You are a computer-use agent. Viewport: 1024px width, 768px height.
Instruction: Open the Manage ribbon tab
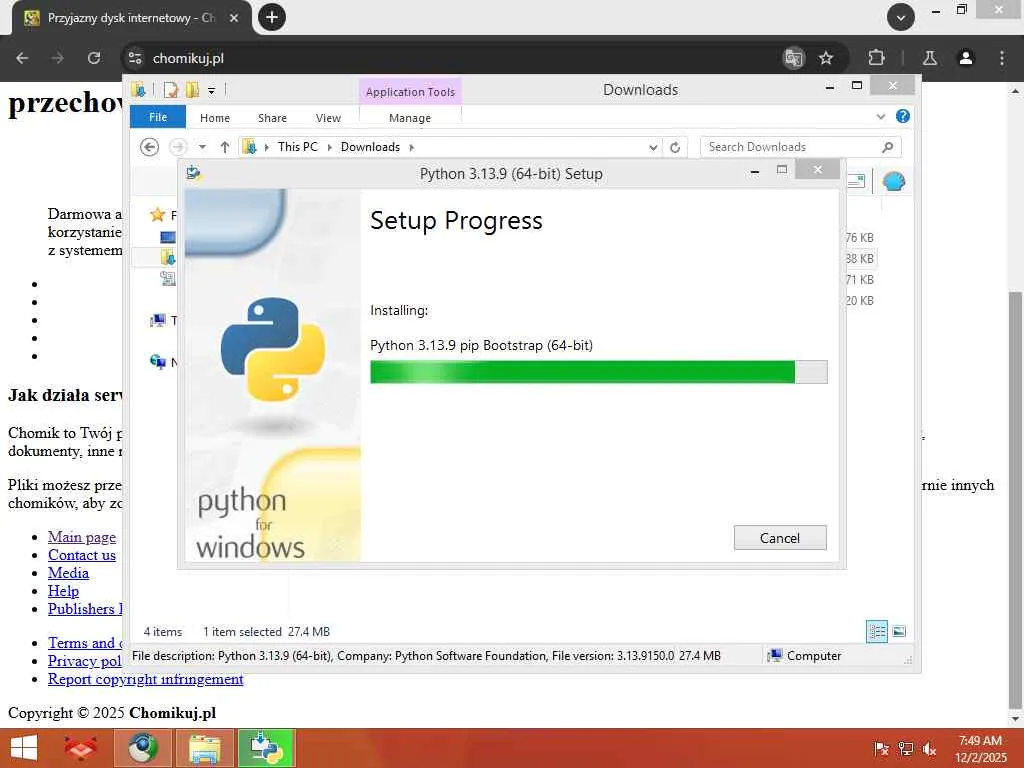[x=409, y=118]
